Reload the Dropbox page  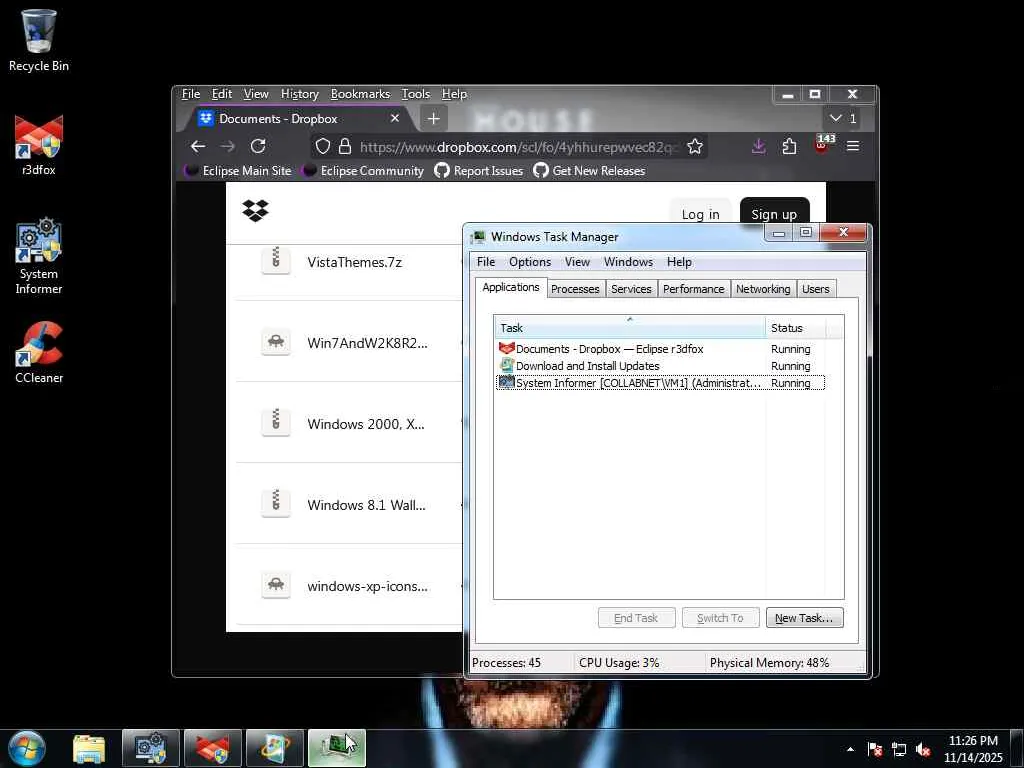tap(258, 146)
